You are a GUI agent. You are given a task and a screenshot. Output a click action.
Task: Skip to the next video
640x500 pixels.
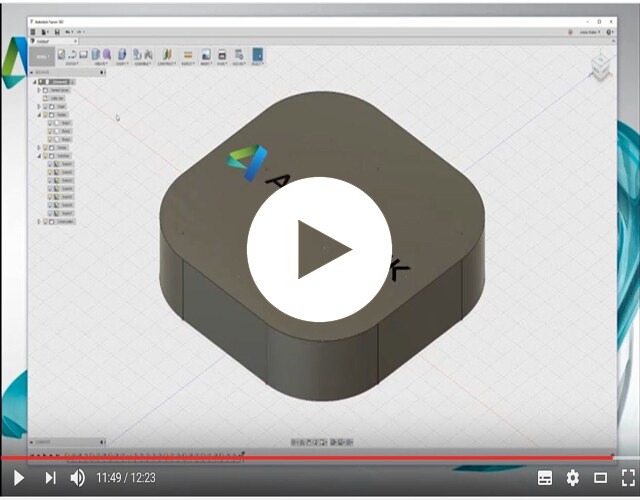pos(50,478)
